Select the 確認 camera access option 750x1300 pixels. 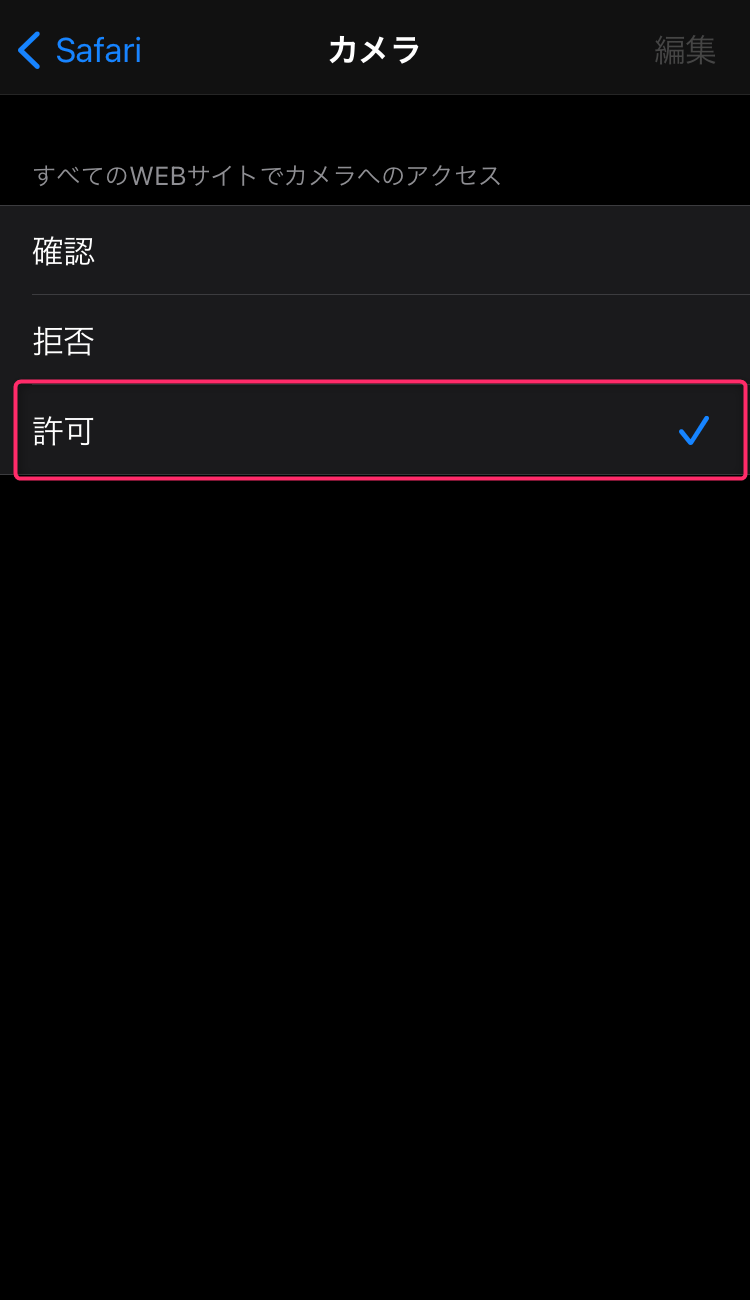tap(375, 250)
